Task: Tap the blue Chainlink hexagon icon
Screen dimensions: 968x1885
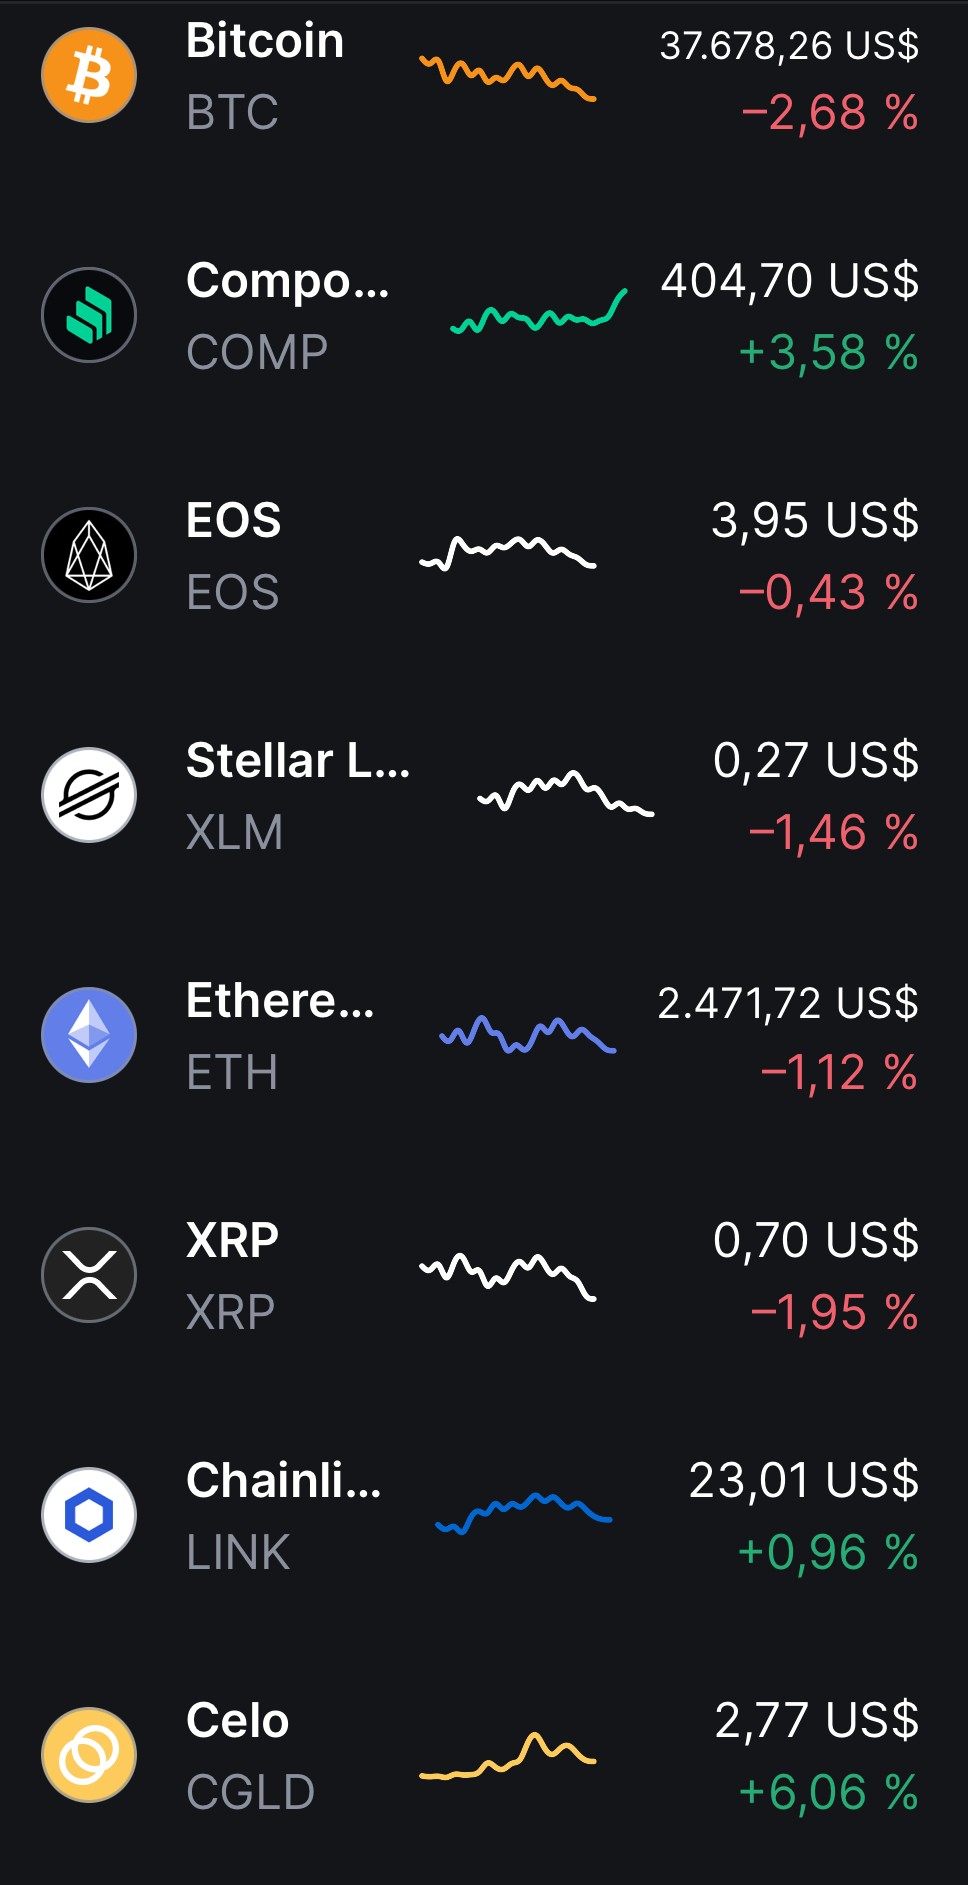Action: 89,1515
